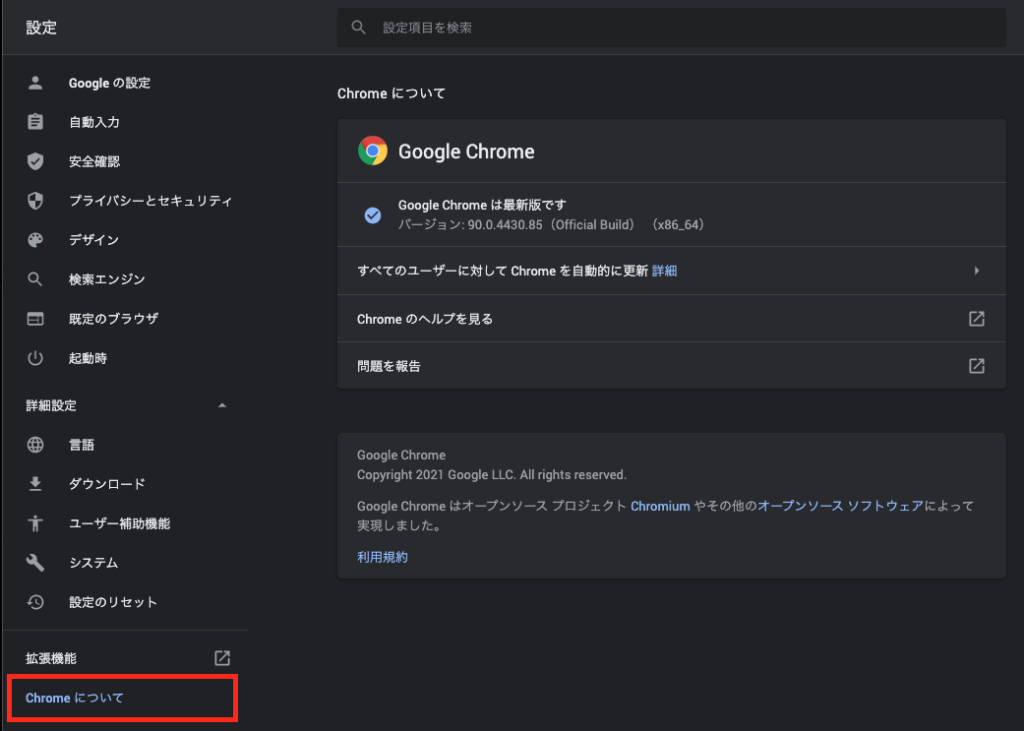Open ユーザー補助機能 accessibility icon
1024x731 pixels.
coord(37,523)
